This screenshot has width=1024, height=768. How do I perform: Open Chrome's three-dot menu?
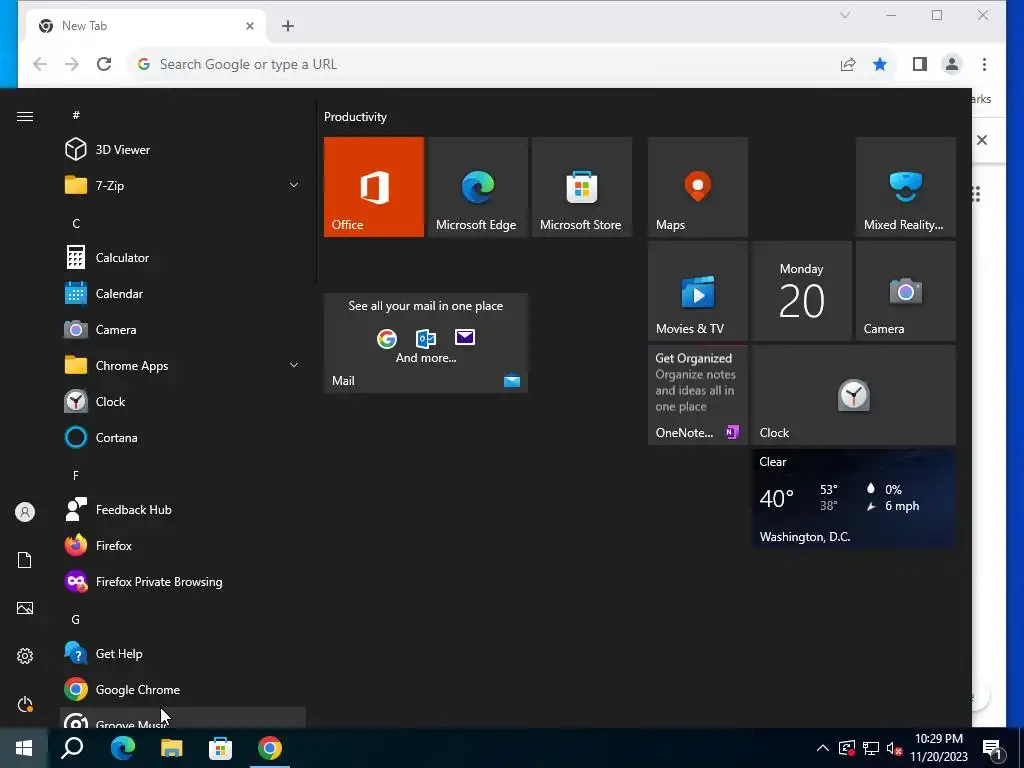point(984,64)
